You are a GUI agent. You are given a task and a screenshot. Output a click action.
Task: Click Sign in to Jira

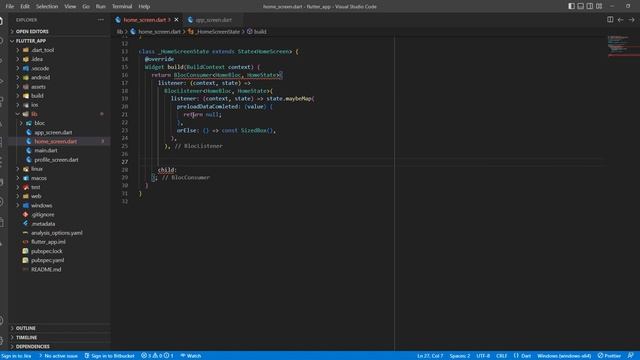[x=16, y=356]
